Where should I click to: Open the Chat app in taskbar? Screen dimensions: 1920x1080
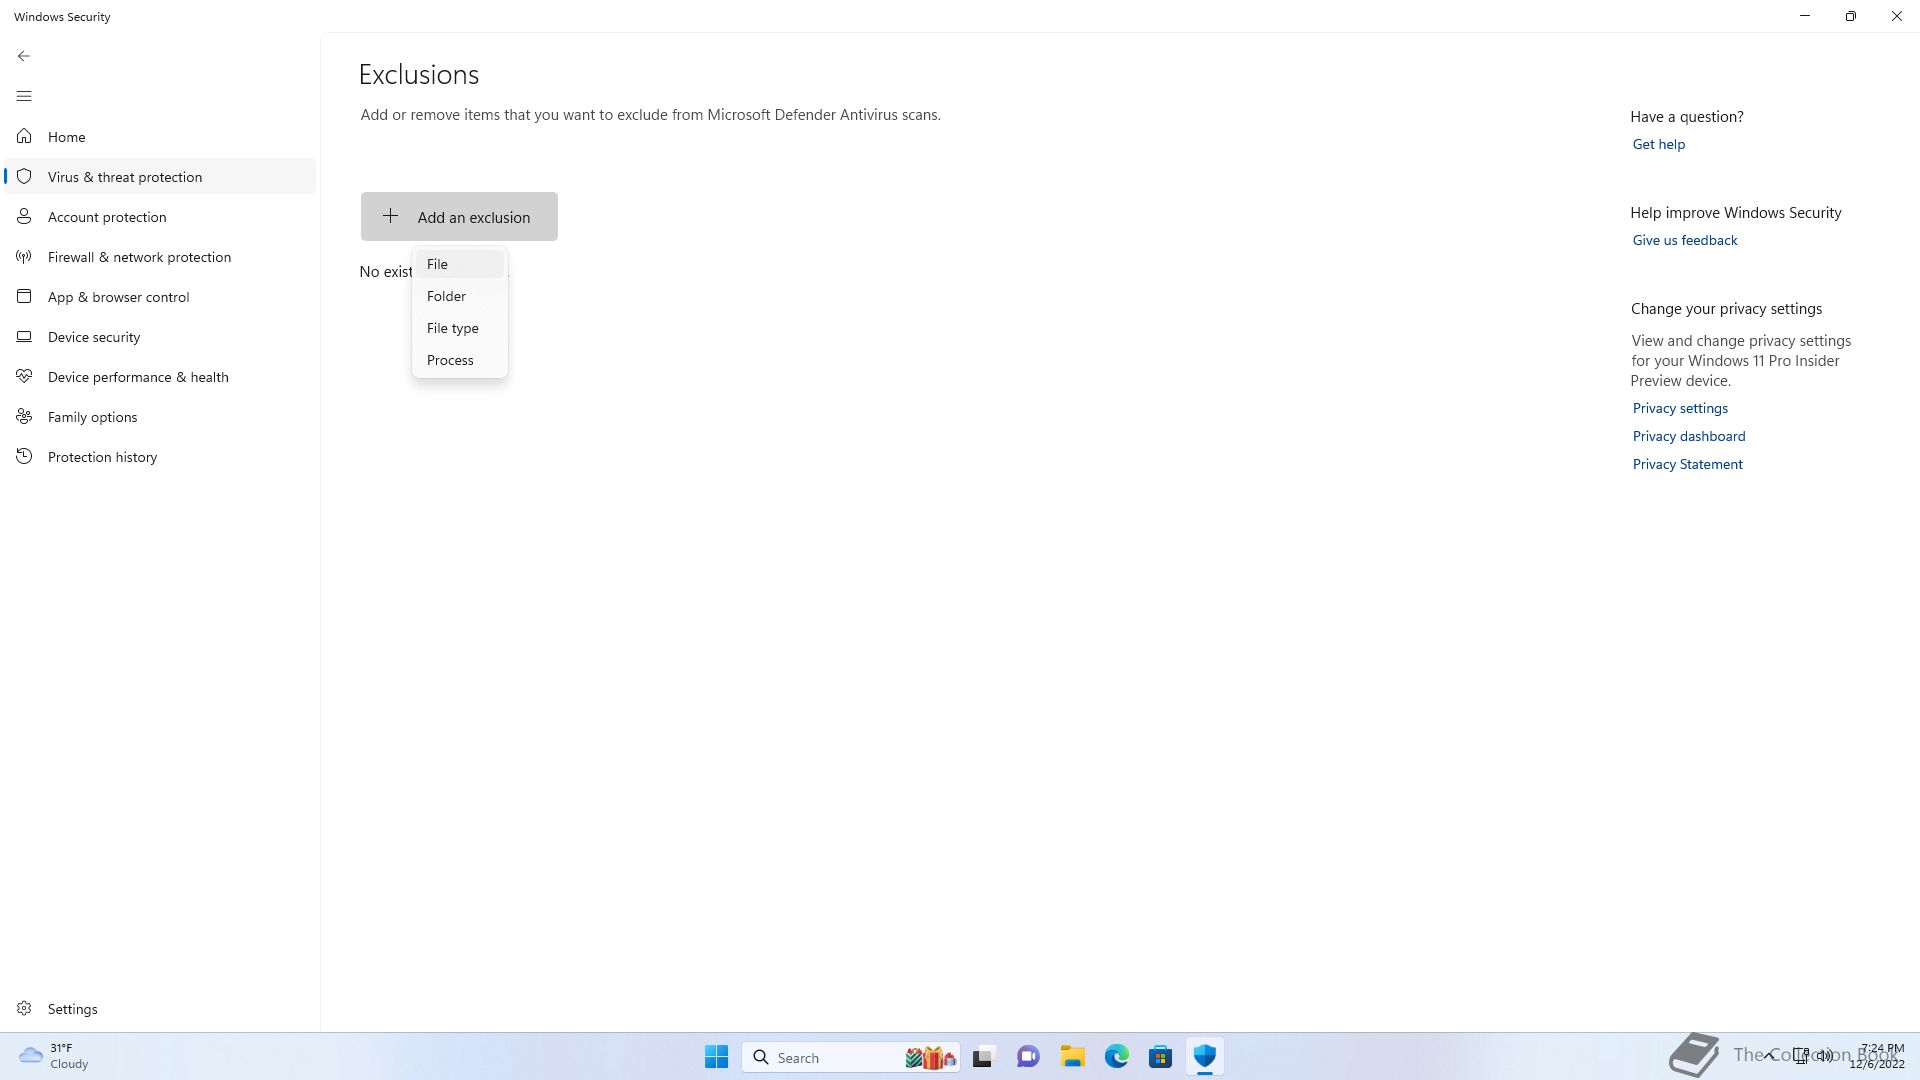(x=1028, y=1057)
